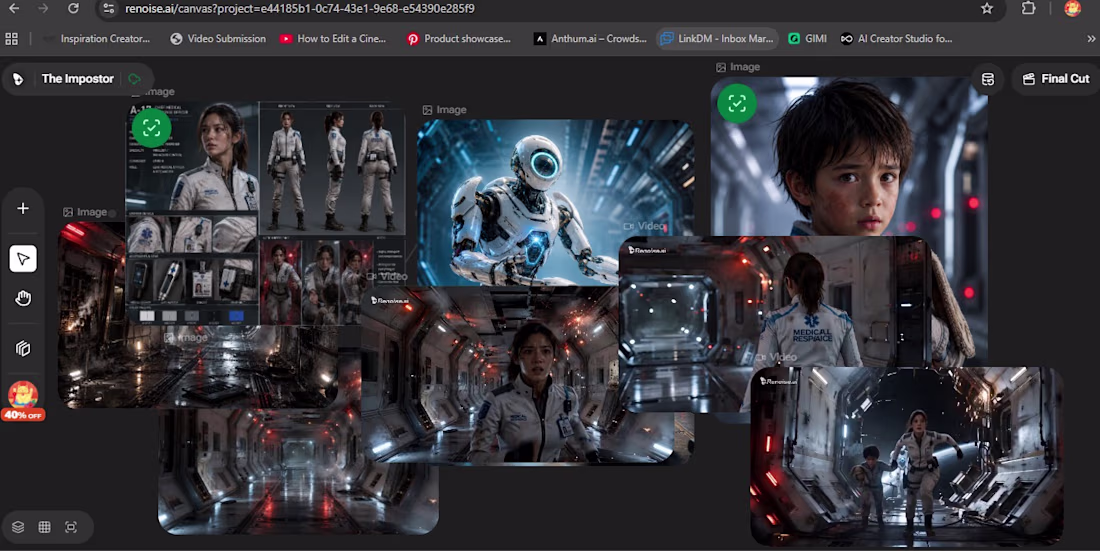Open the GIMI bookmark
1100x551 pixels.
coord(807,39)
